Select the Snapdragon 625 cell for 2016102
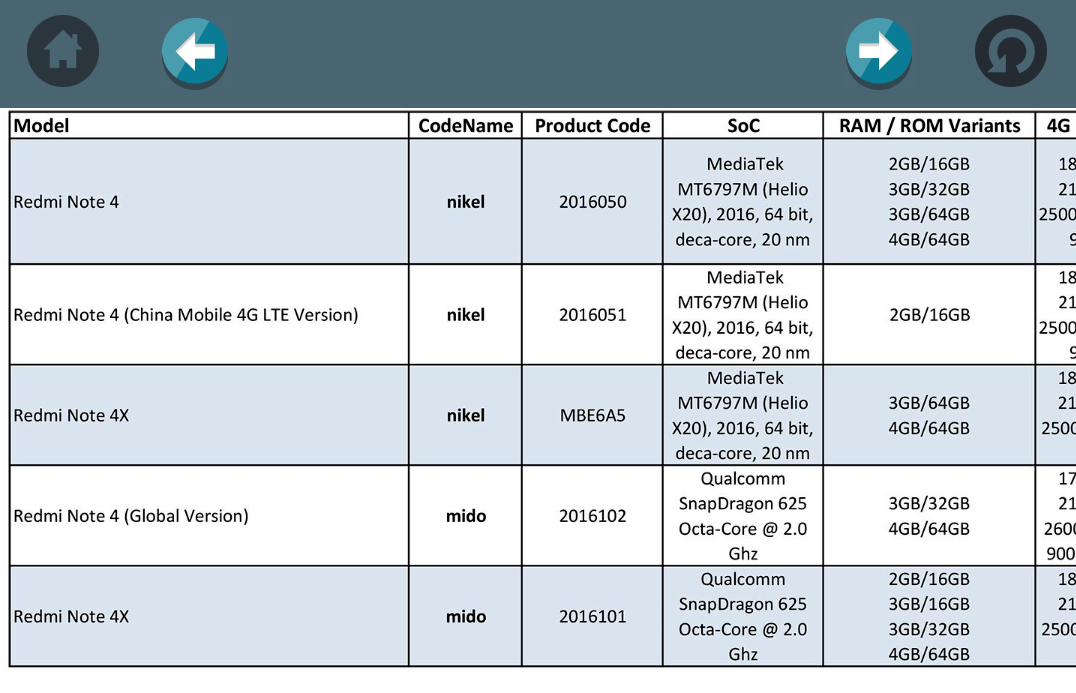 (x=743, y=516)
